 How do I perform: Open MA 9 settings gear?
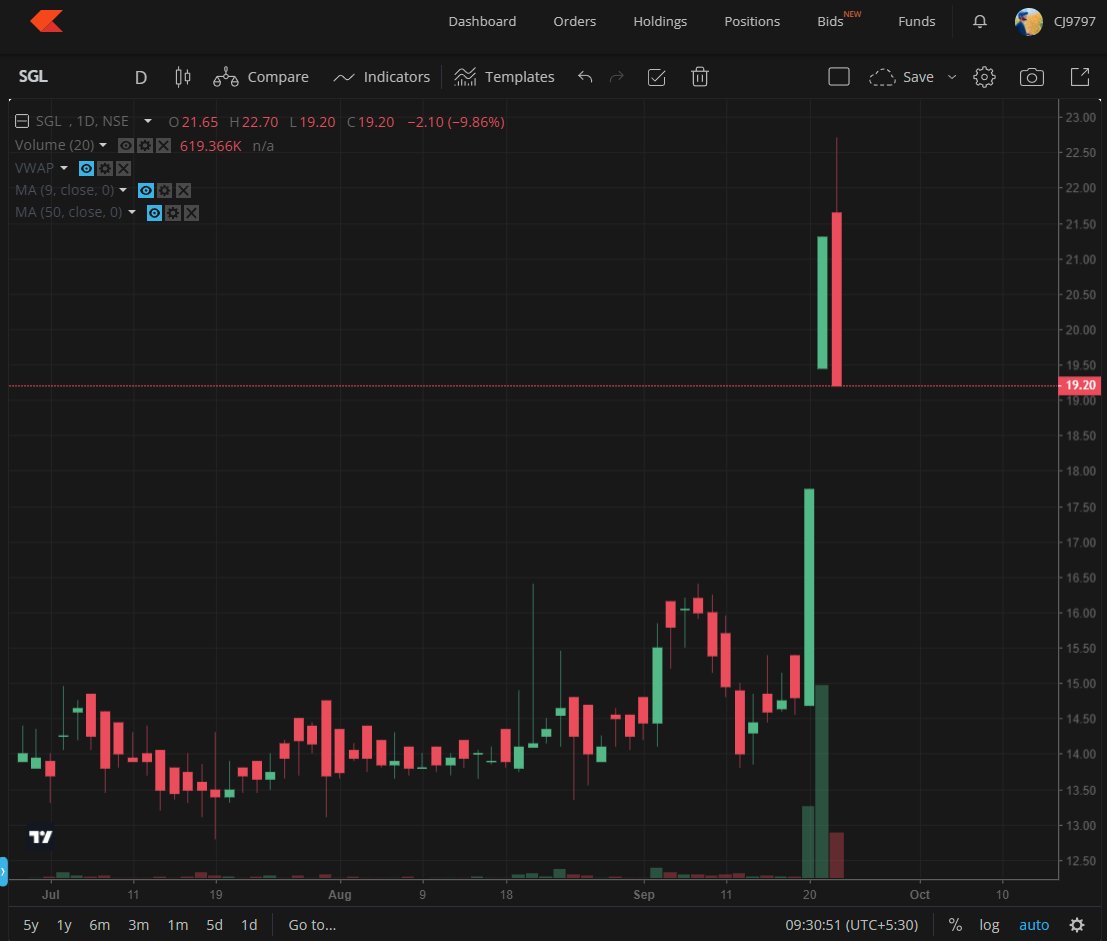[164, 190]
